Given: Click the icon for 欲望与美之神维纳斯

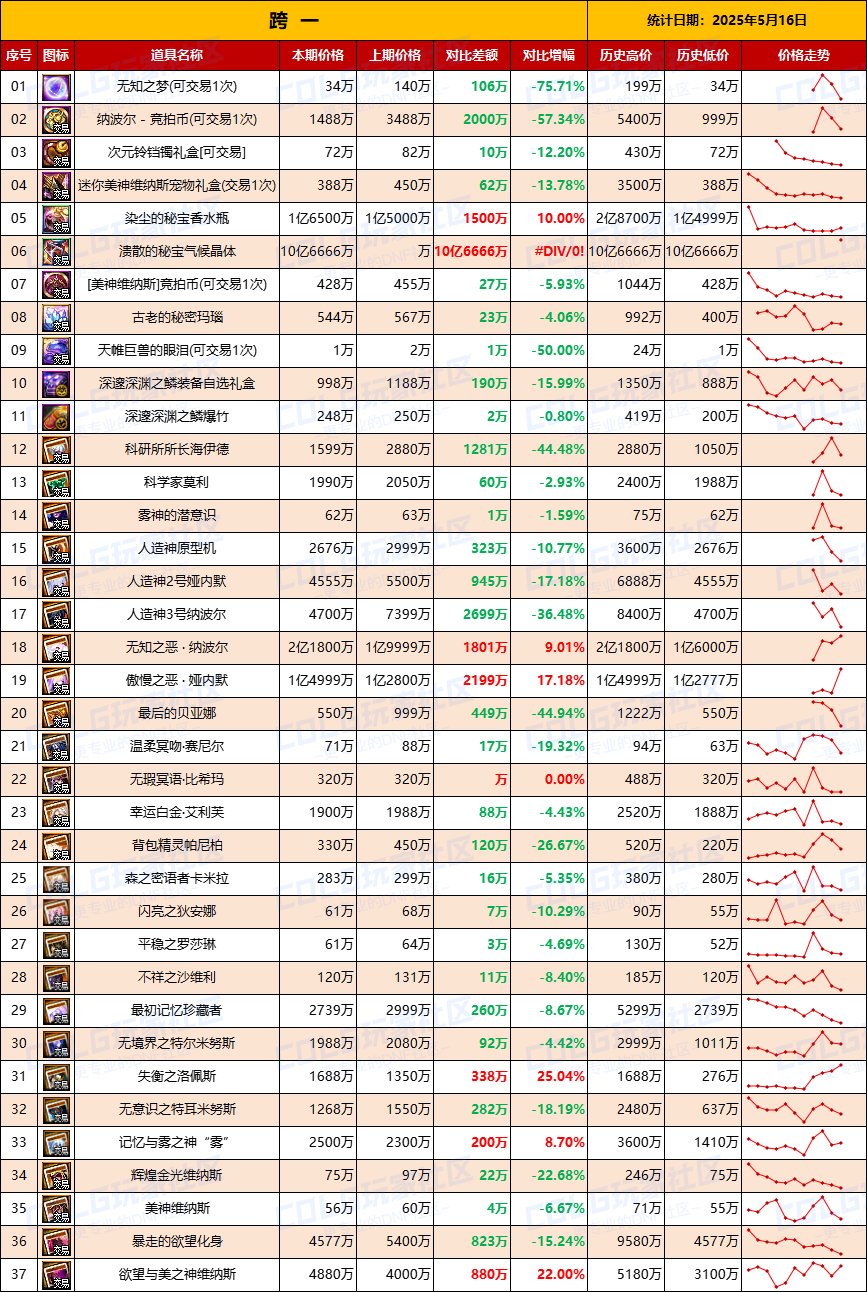Looking at the screenshot, I should pyautogui.click(x=56, y=1275).
